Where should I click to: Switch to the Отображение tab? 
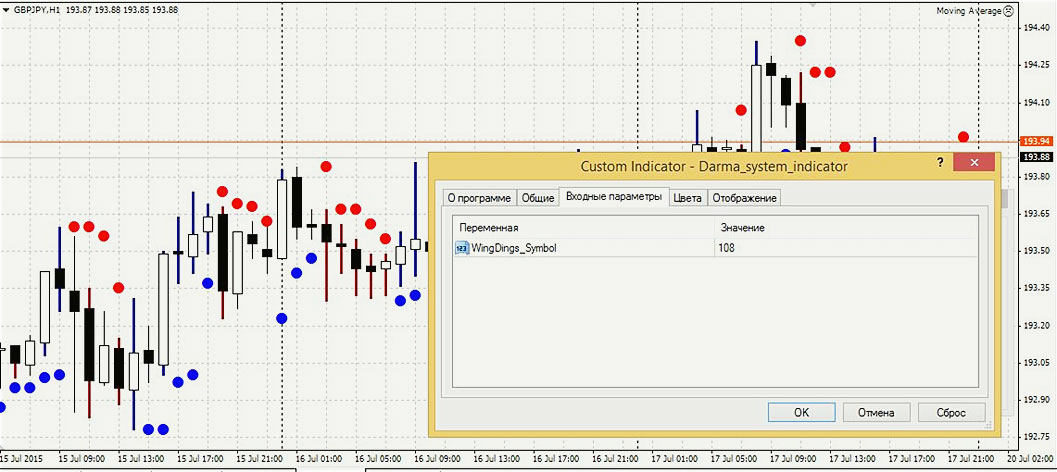pyautogui.click(x=744, y=198)
